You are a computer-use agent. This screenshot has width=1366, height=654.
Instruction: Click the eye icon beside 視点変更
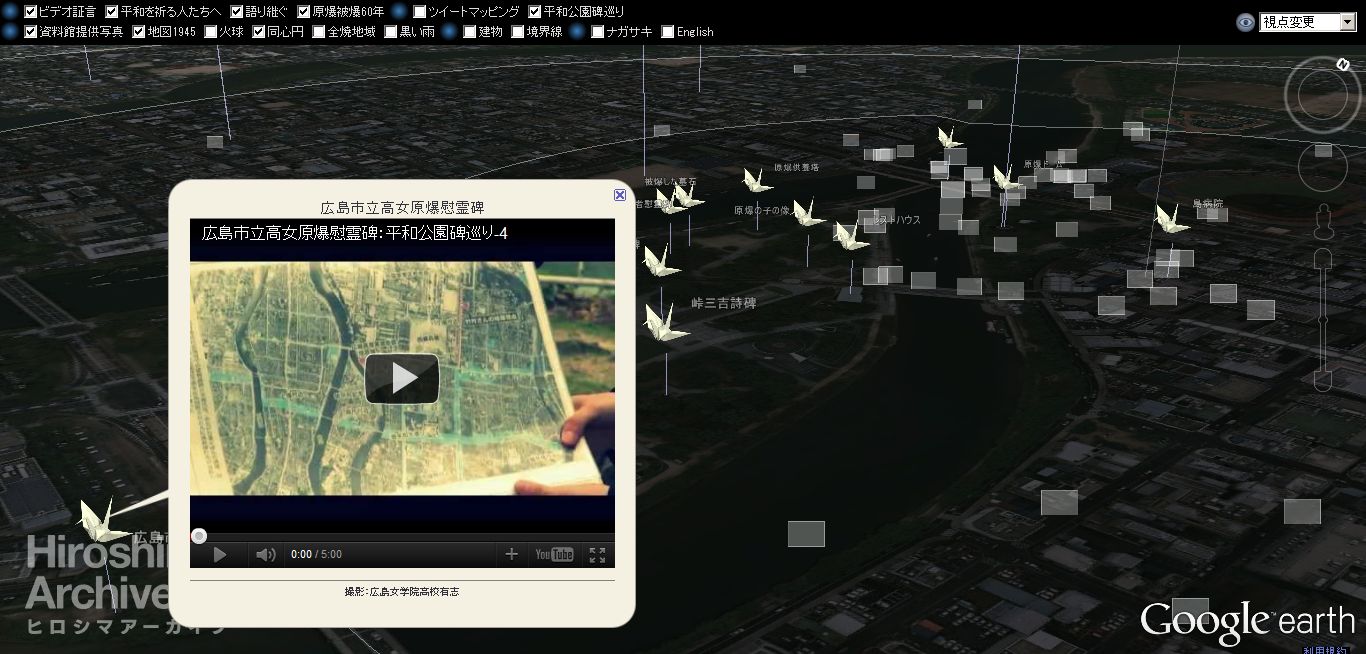click(1245, 22)
